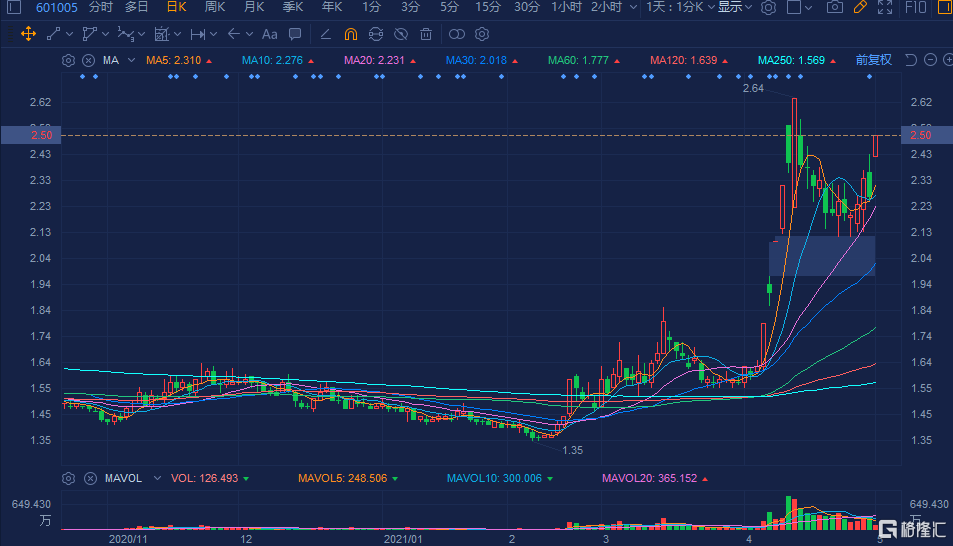
Task: Remove the MAVOL indicator with X
Action: [x=90, y=479]
